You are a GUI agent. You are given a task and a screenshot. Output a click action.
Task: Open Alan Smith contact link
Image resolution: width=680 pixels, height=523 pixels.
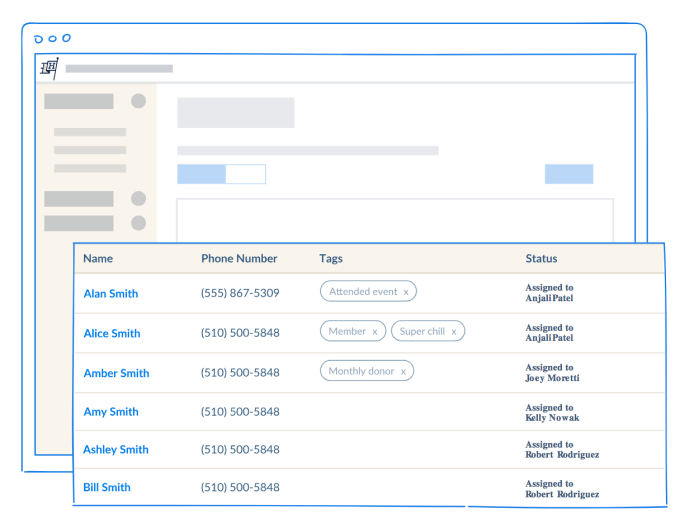(111, 294)
